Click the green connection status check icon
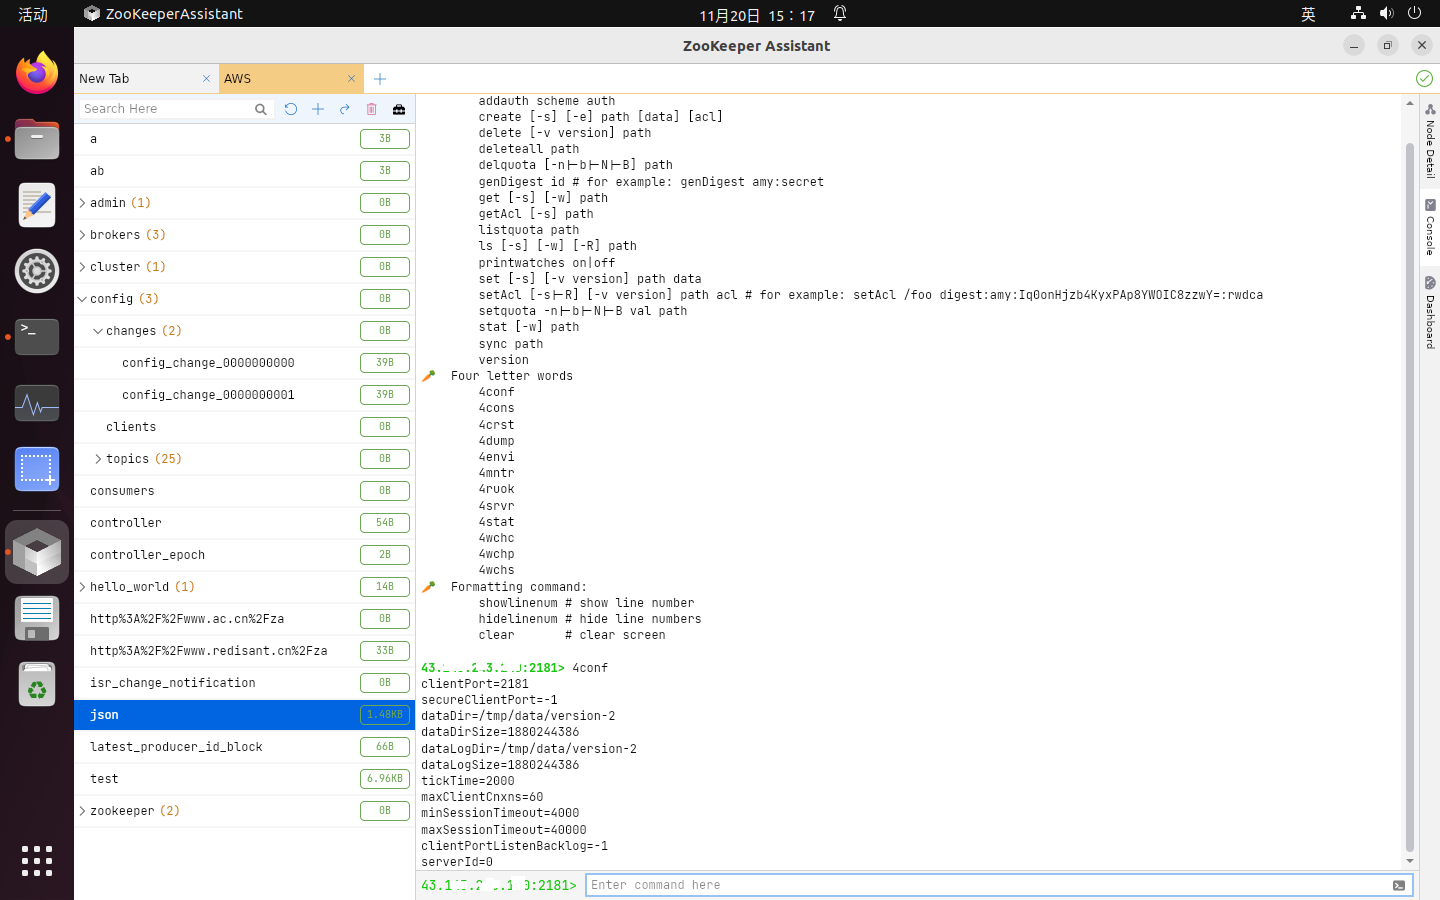This screenshot has height=900, width=1440. coord(1424,78)
